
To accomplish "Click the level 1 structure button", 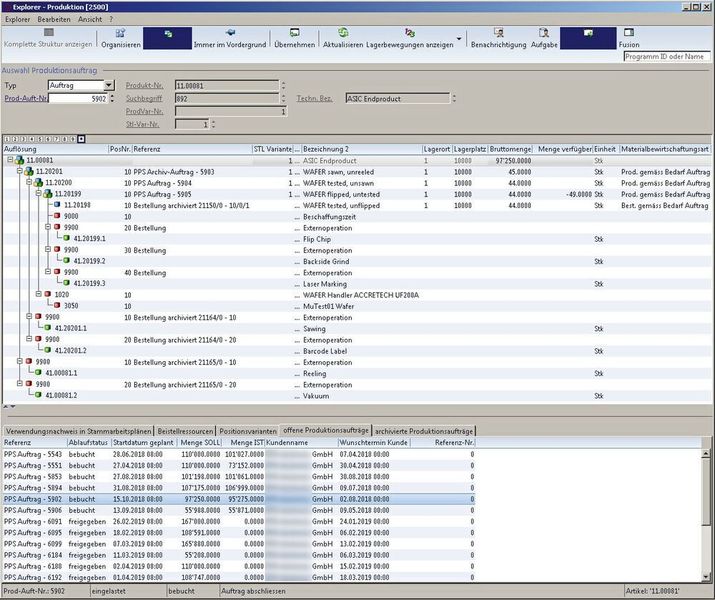I will pos(7,139).
